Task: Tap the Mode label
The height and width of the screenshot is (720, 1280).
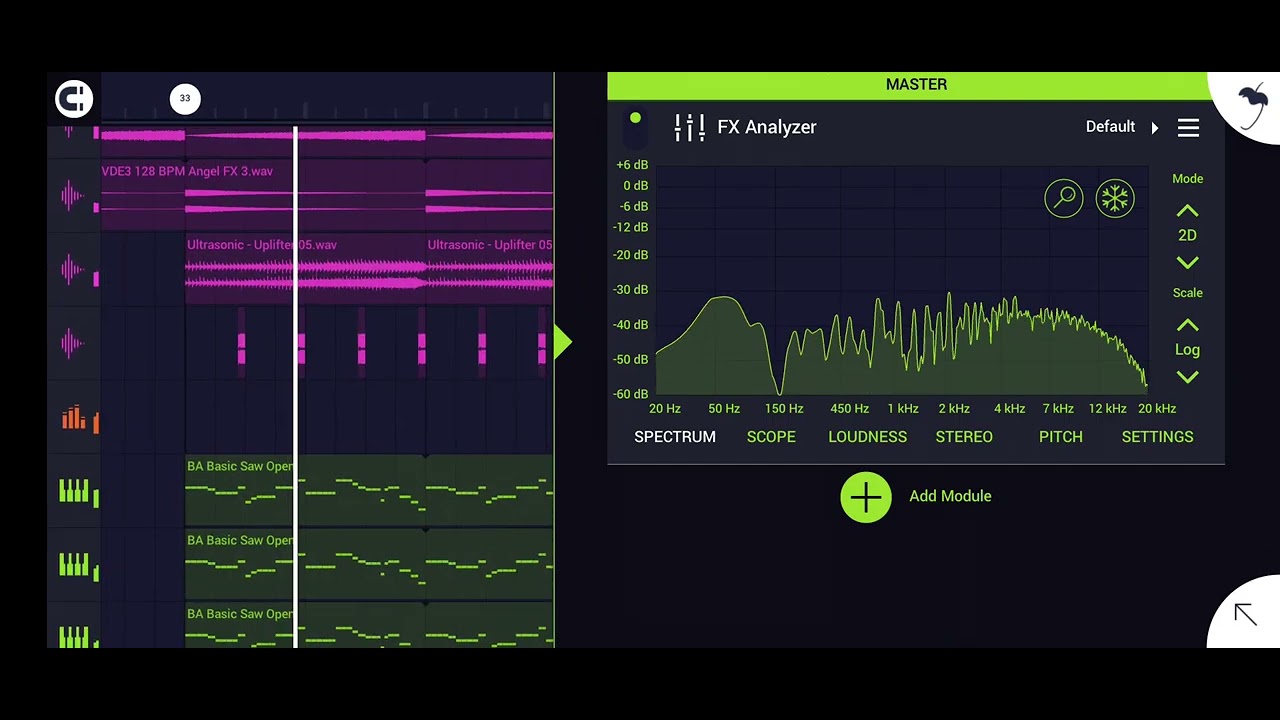Action: [x=1187, y=179]
